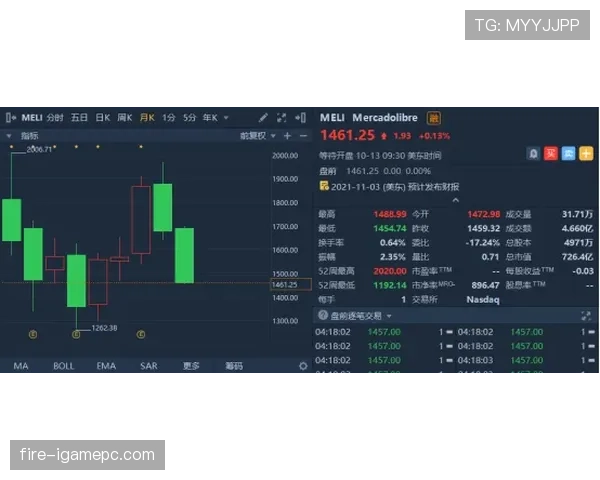Screen dimensions: 600x480
Task: Click the first earnings E marker under the chart
Action: pyautogui.click(x=33, y=335)
